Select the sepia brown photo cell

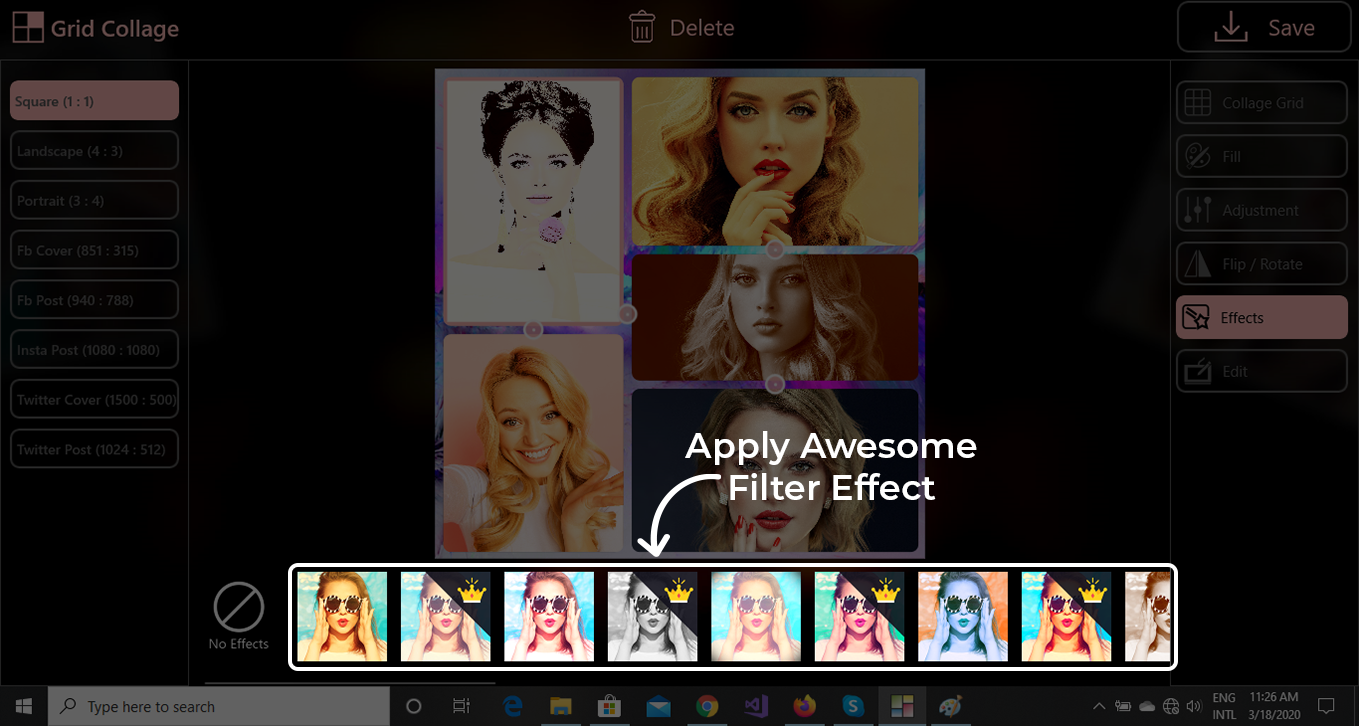[775, 317]
